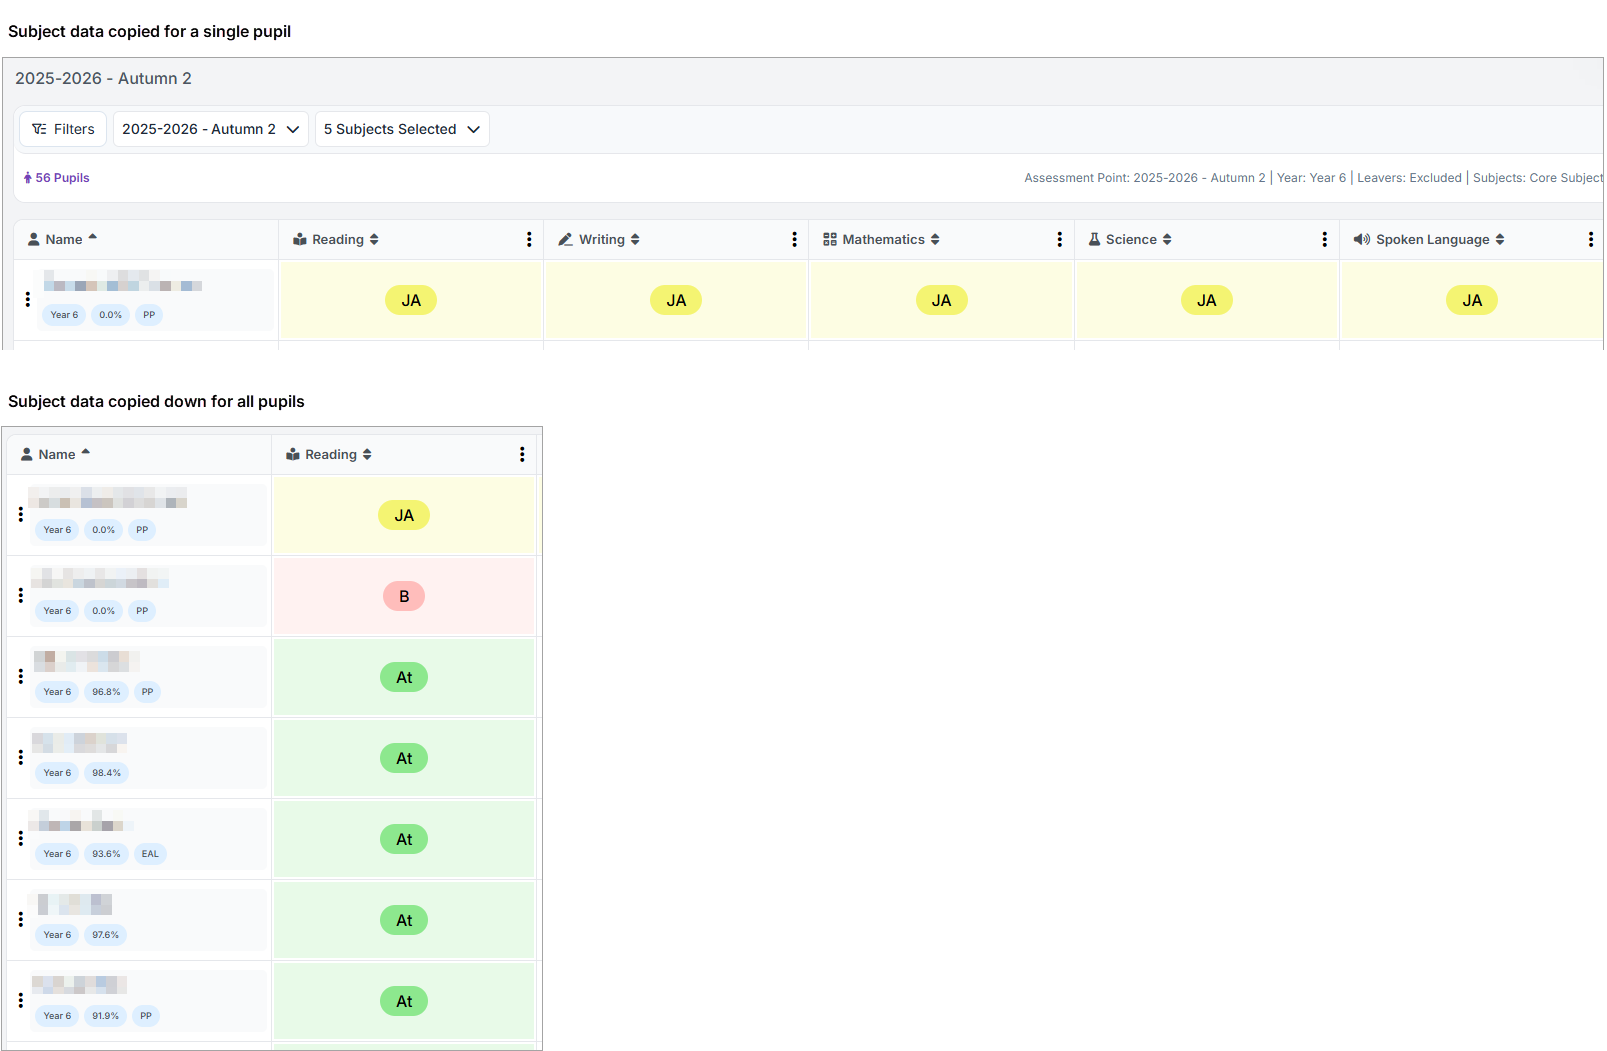The height and width of the screenshot is (1051, 1607).
Task: Expand the 2025-2026 - Autumn 2 dropdown
Action: coord(210,129)
